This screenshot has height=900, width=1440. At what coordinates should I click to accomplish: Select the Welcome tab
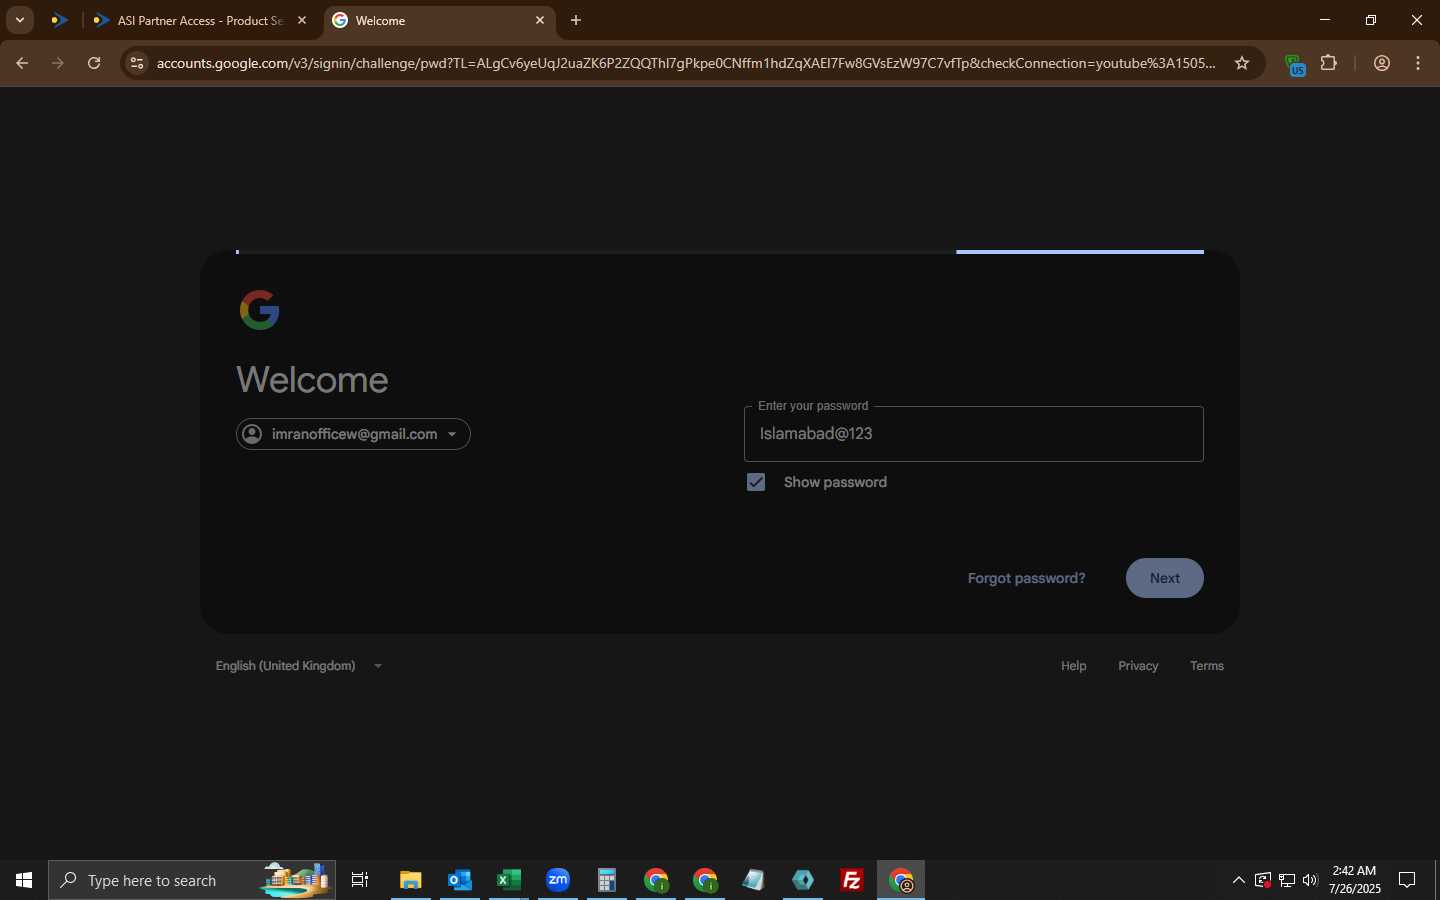pyautogui.click(x=438, y=20)
